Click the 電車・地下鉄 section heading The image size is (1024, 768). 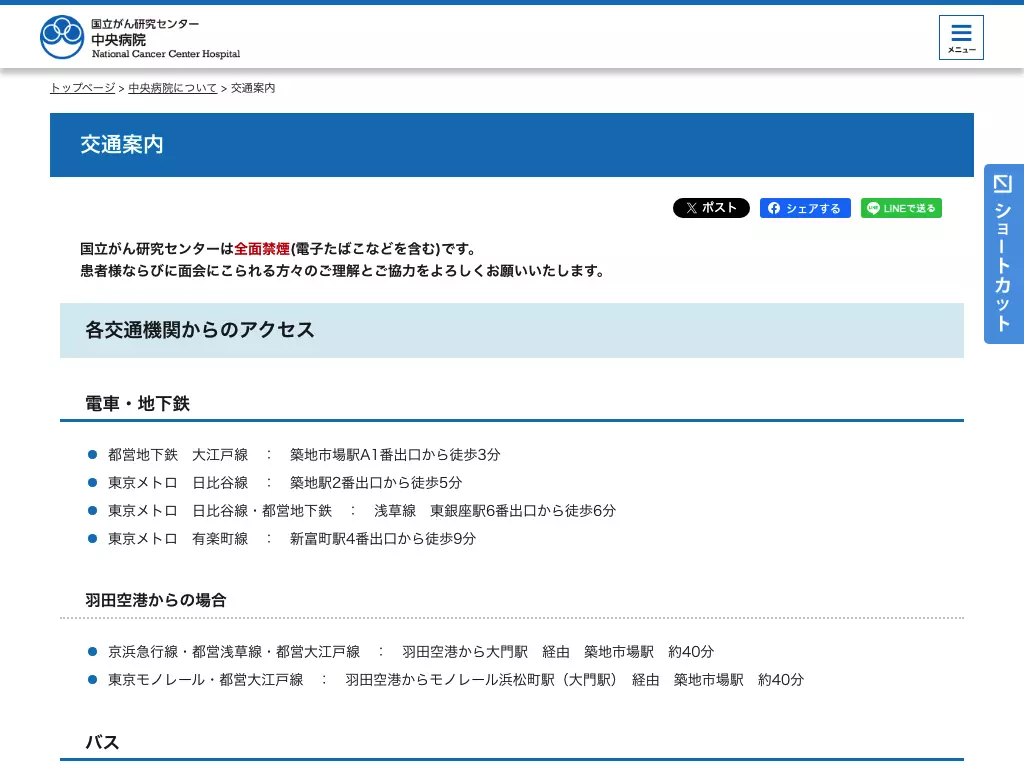(138, 404)
